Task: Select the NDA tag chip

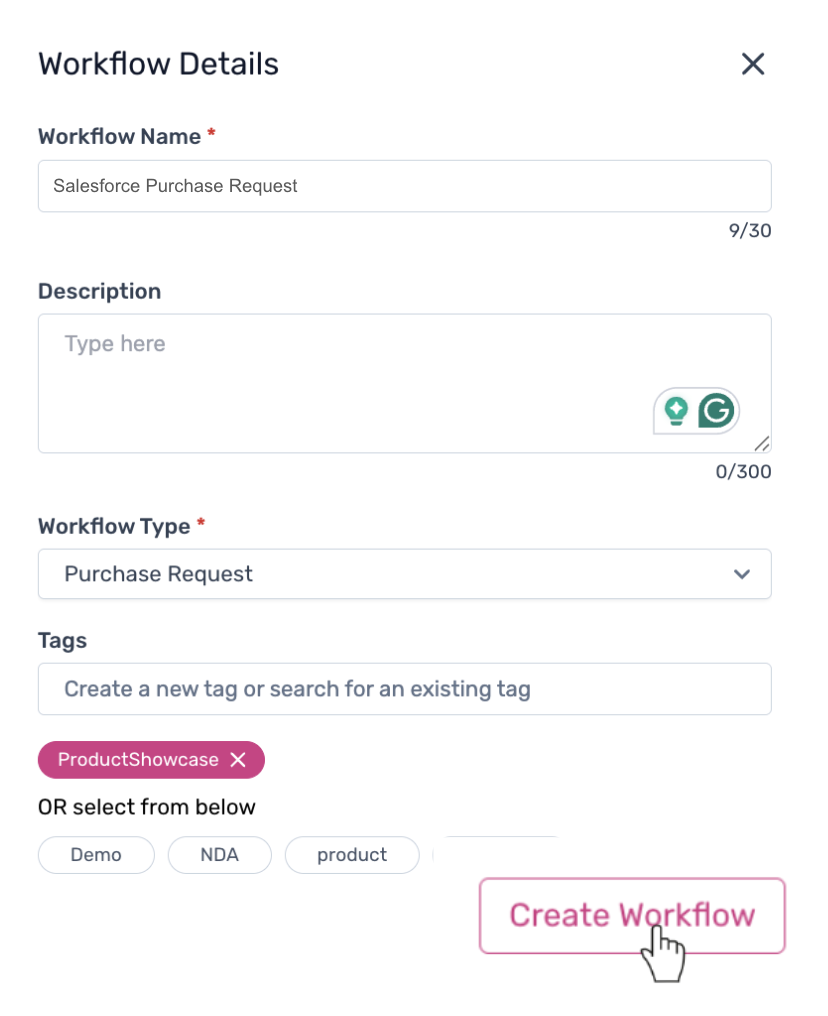Action: coord(219,855)
